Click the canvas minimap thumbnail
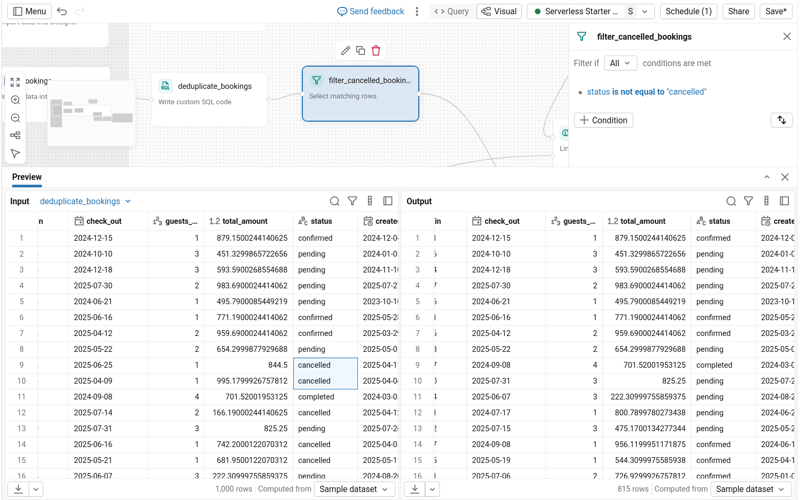800x500 pixels. [x=90, y=112]
